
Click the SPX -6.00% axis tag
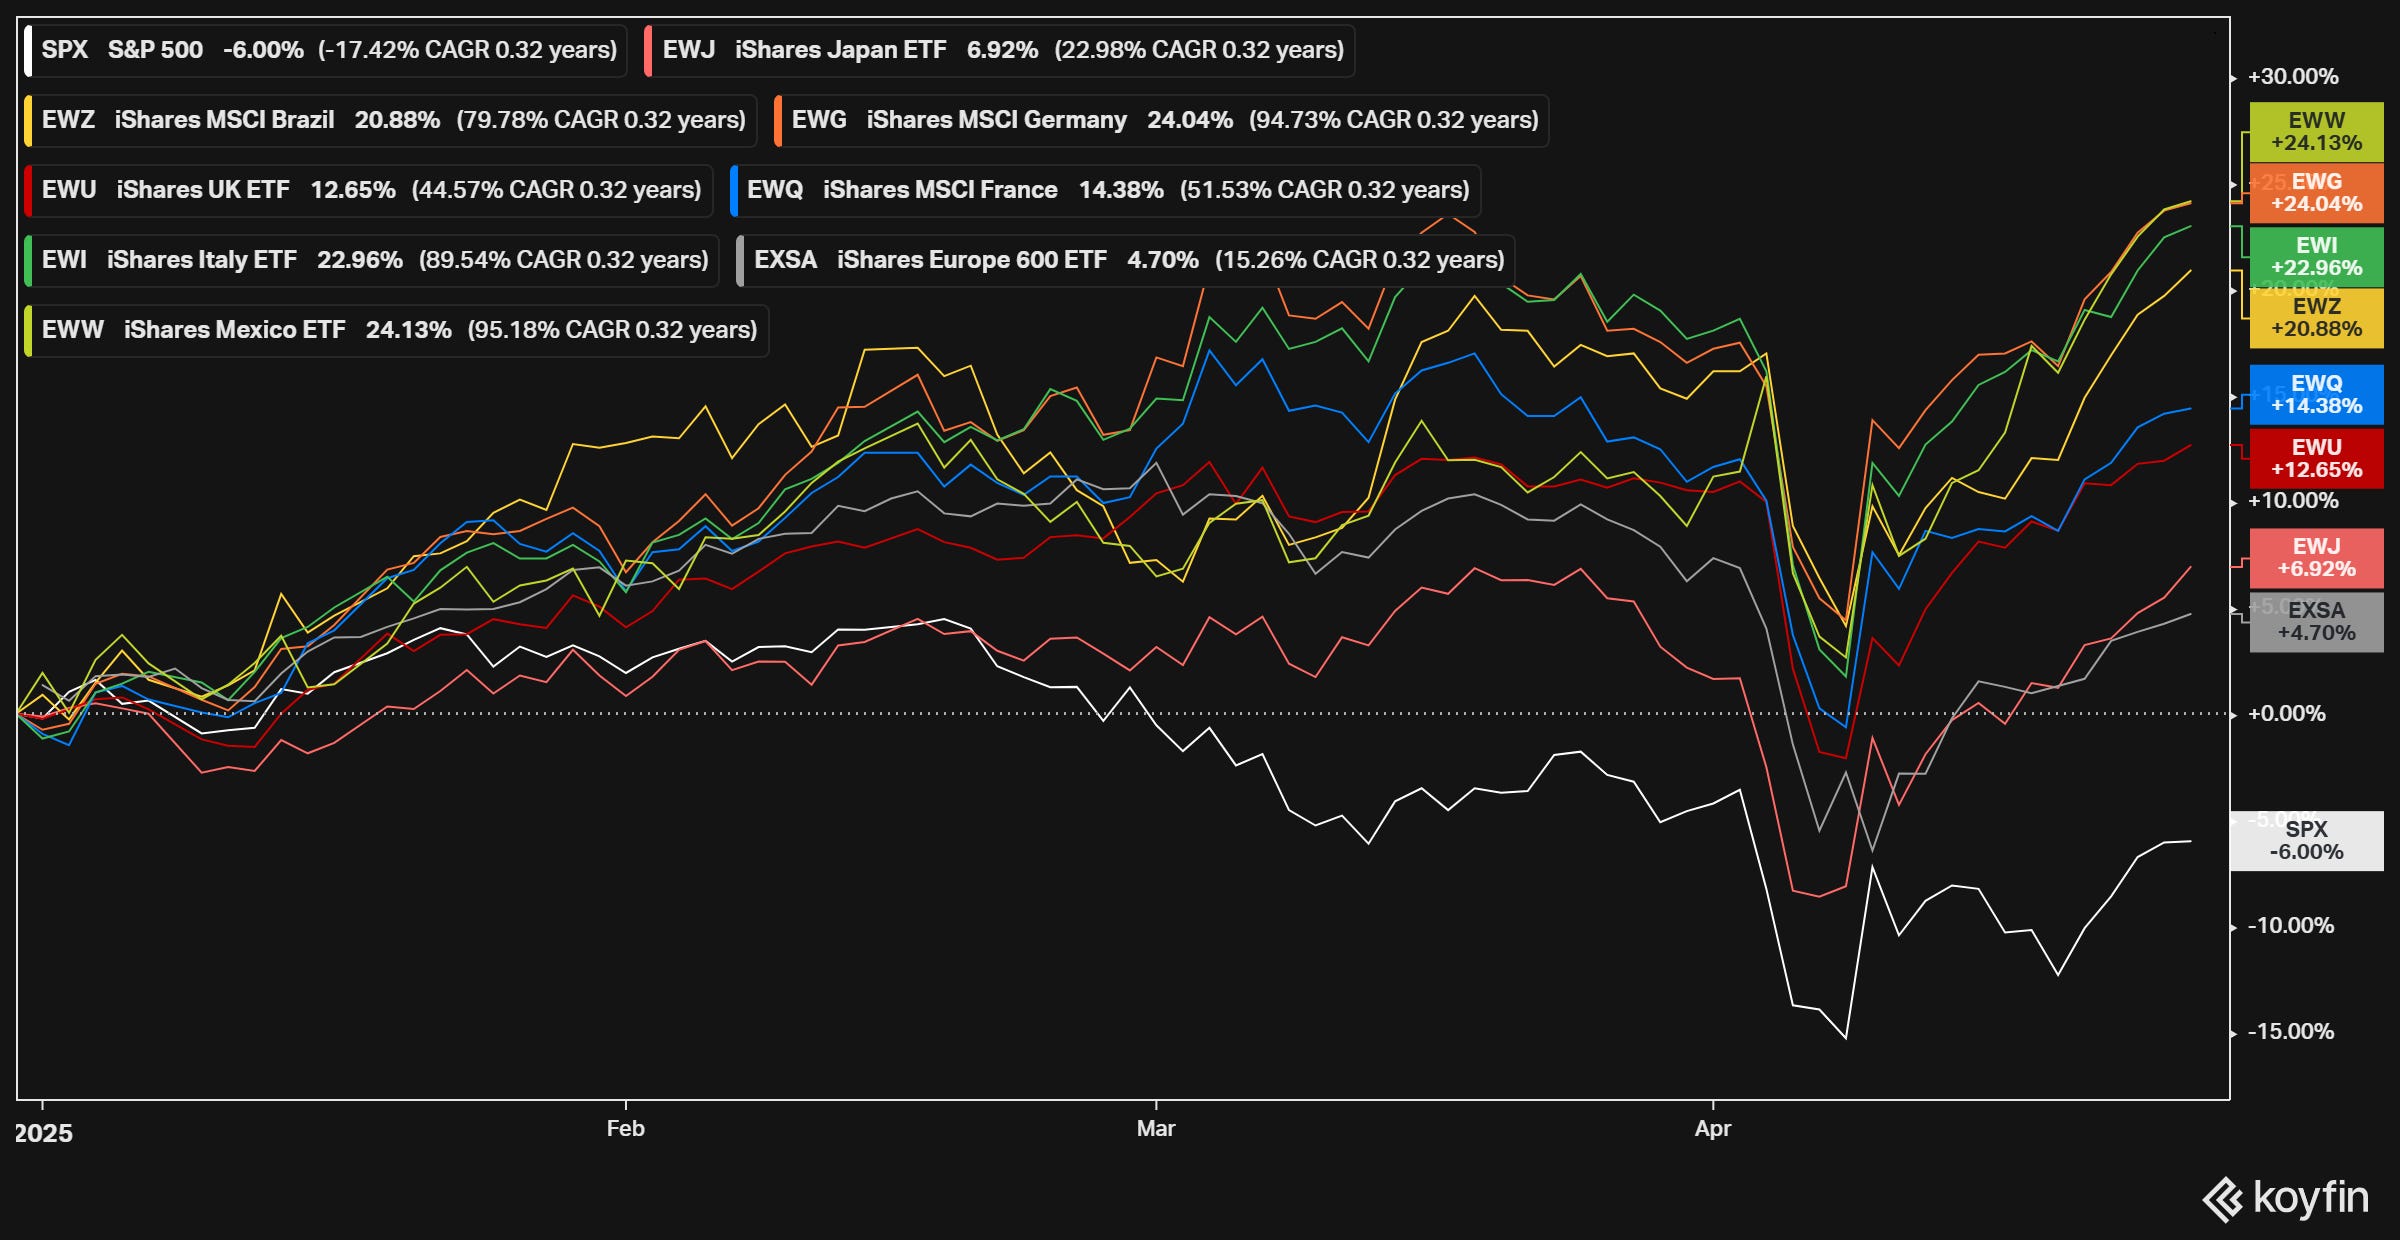pyautogui.click(x=2306, y=841)
